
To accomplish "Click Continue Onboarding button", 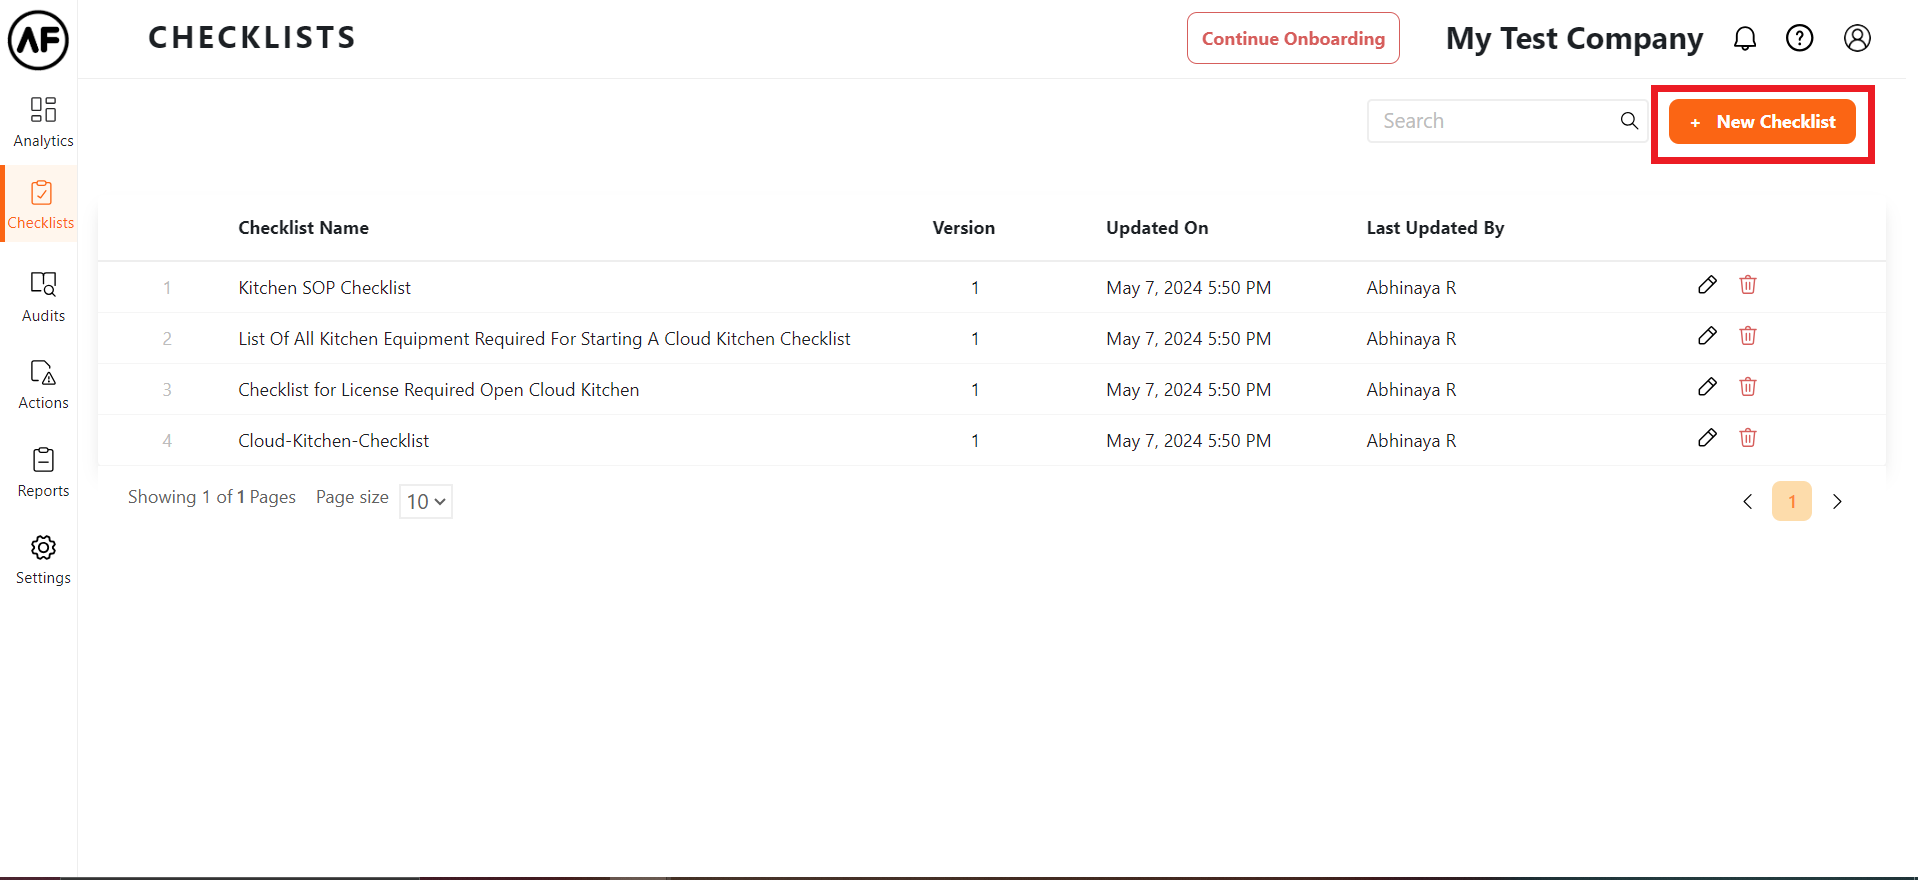I will pyautogui.click(x=1293, y=39).
